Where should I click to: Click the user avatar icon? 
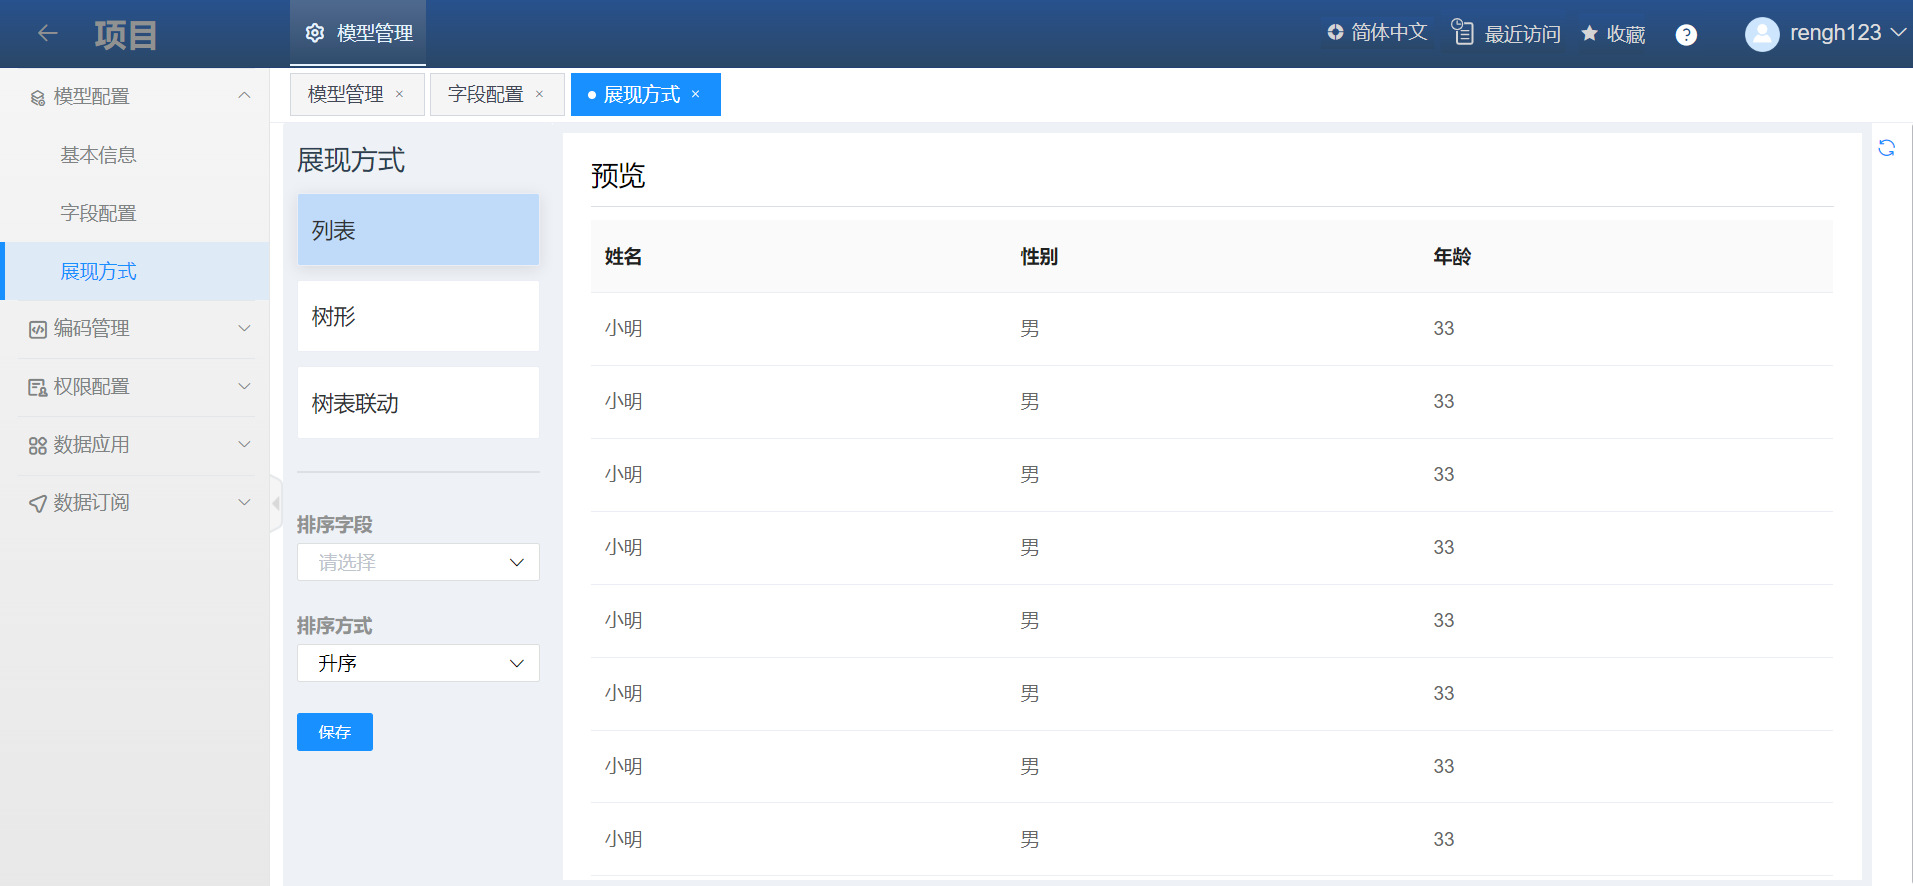point(1761,34)
